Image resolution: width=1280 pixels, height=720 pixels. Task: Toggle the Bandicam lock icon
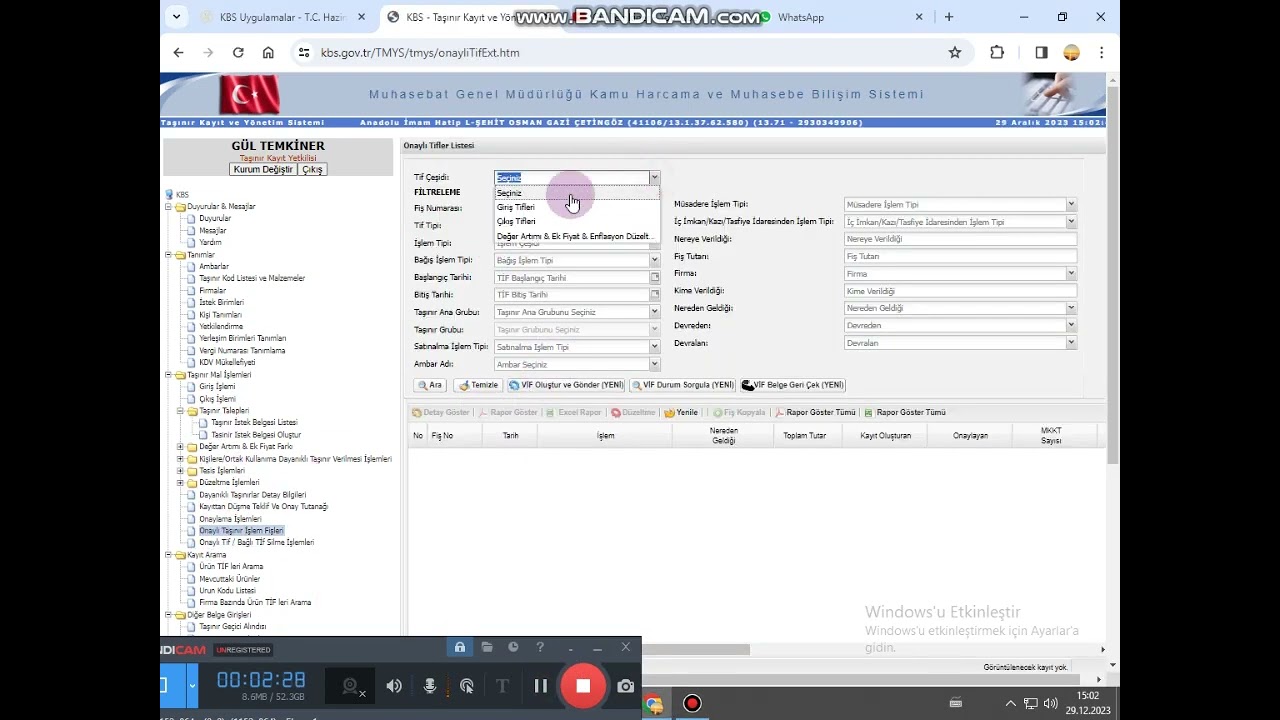(460, 648)
